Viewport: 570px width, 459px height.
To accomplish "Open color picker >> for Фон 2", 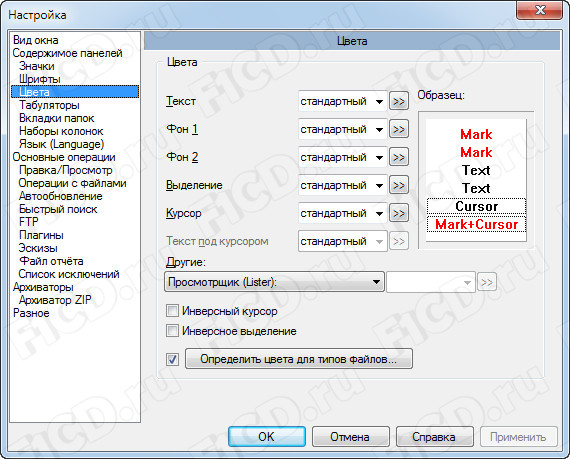I will point(399,157).
